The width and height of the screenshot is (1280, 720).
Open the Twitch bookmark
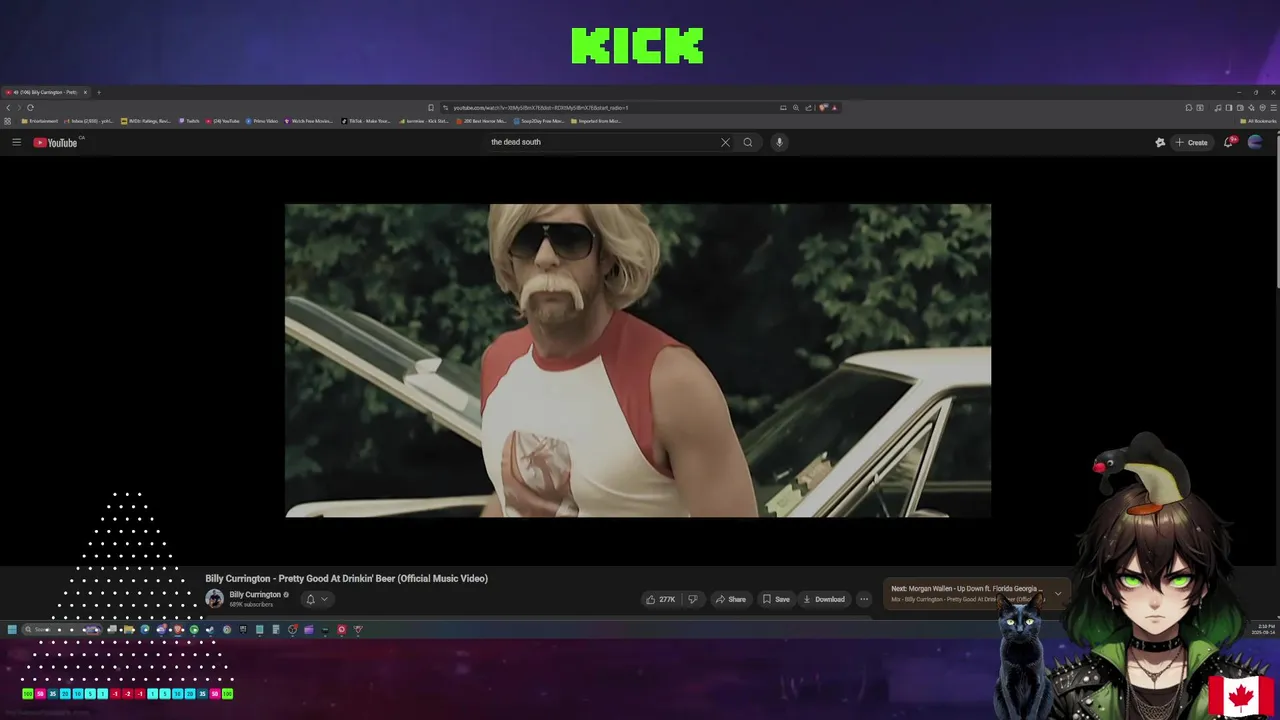189,121
